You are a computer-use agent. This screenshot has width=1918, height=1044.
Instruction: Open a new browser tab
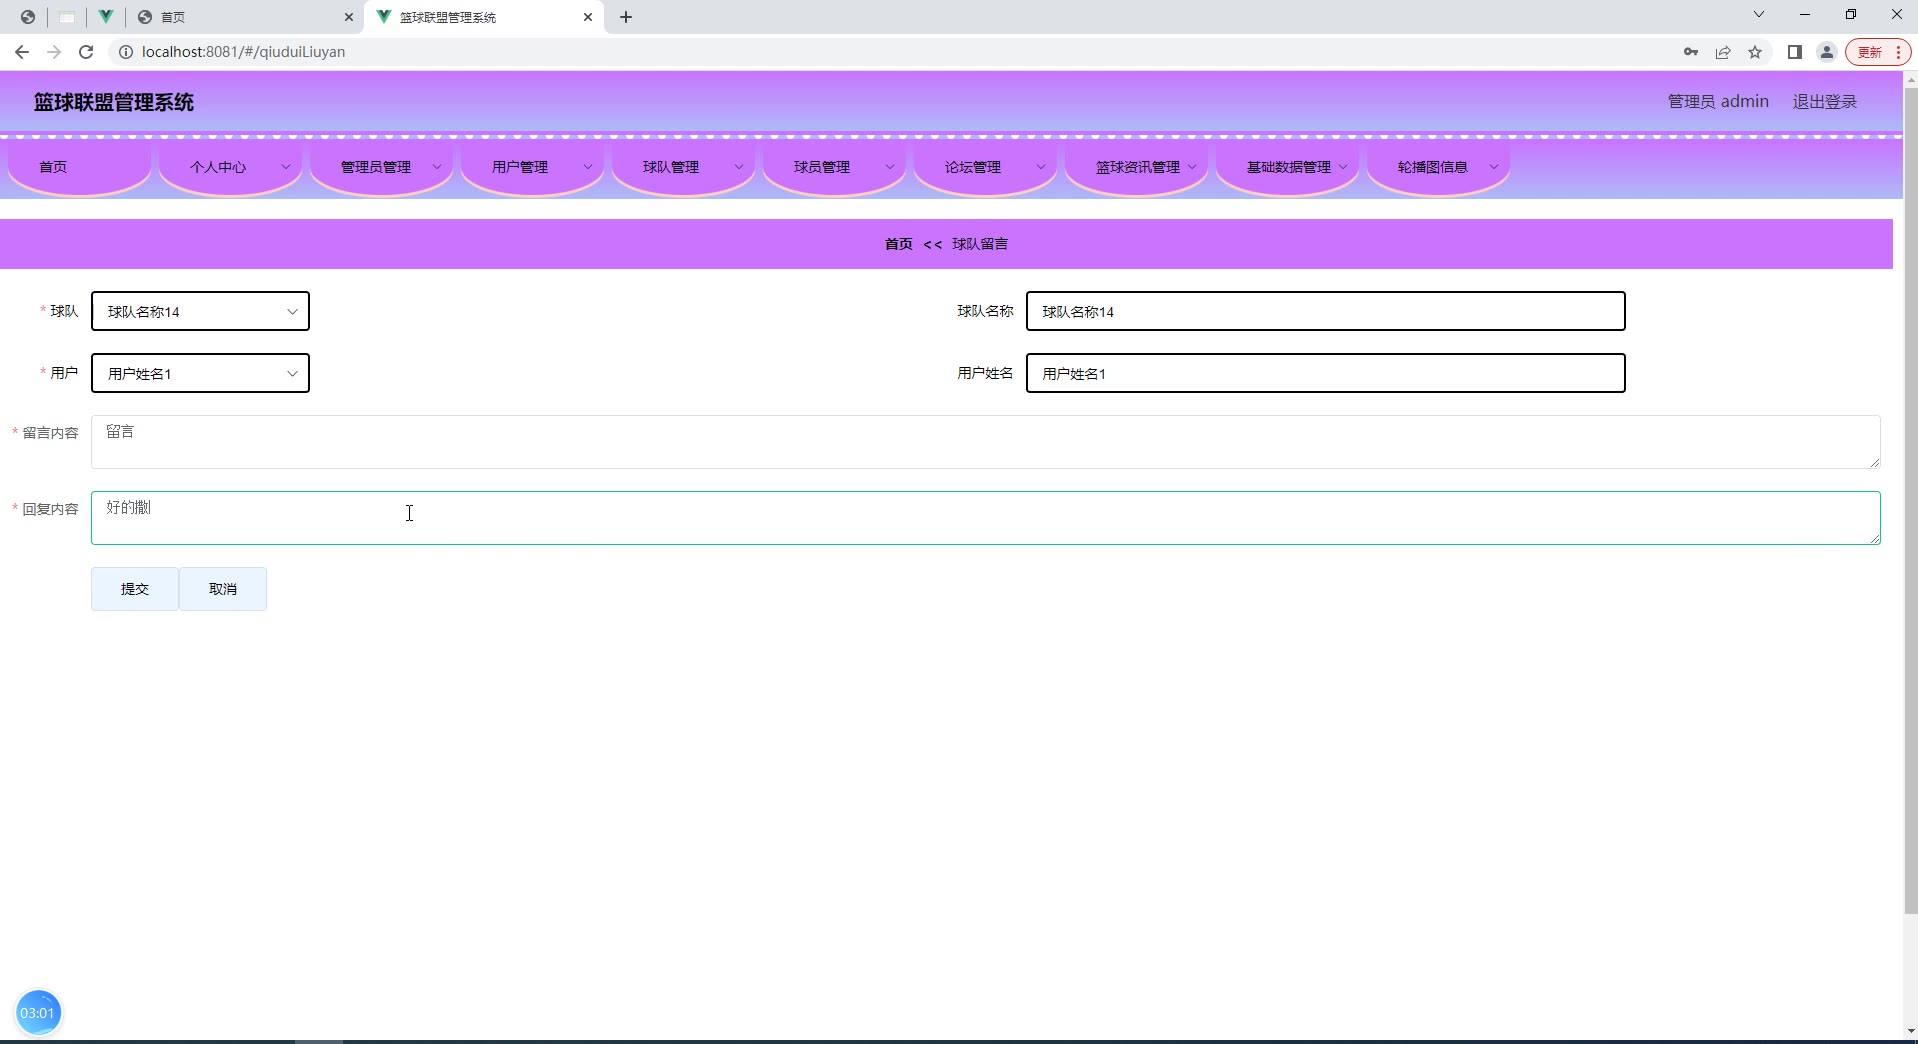pos(626,17)
